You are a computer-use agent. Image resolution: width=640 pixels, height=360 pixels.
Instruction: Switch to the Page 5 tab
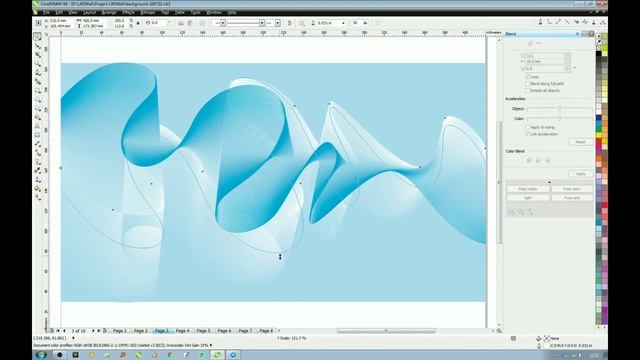[203, 331]
